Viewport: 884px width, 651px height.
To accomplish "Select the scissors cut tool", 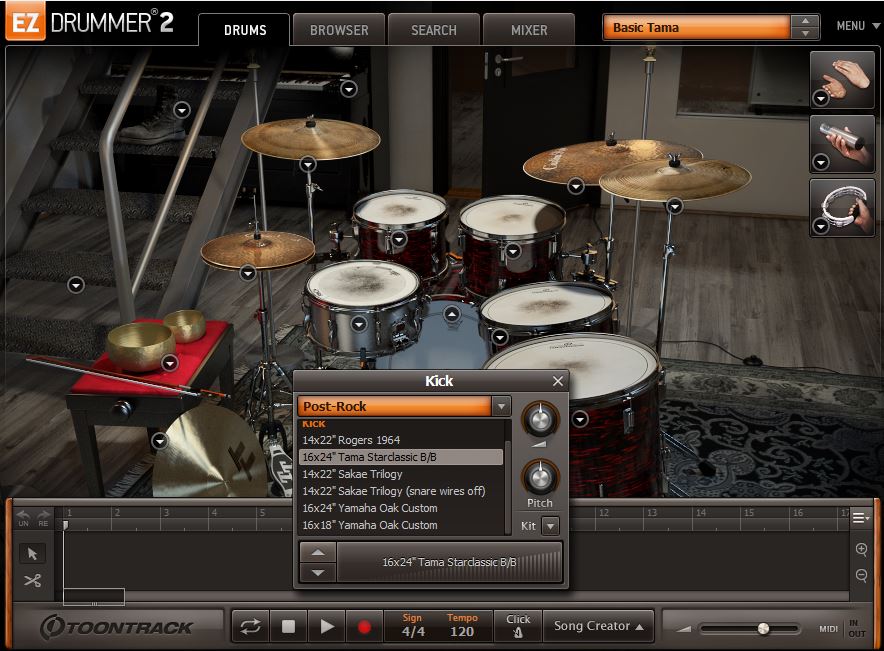I will [x=32, y=580].
